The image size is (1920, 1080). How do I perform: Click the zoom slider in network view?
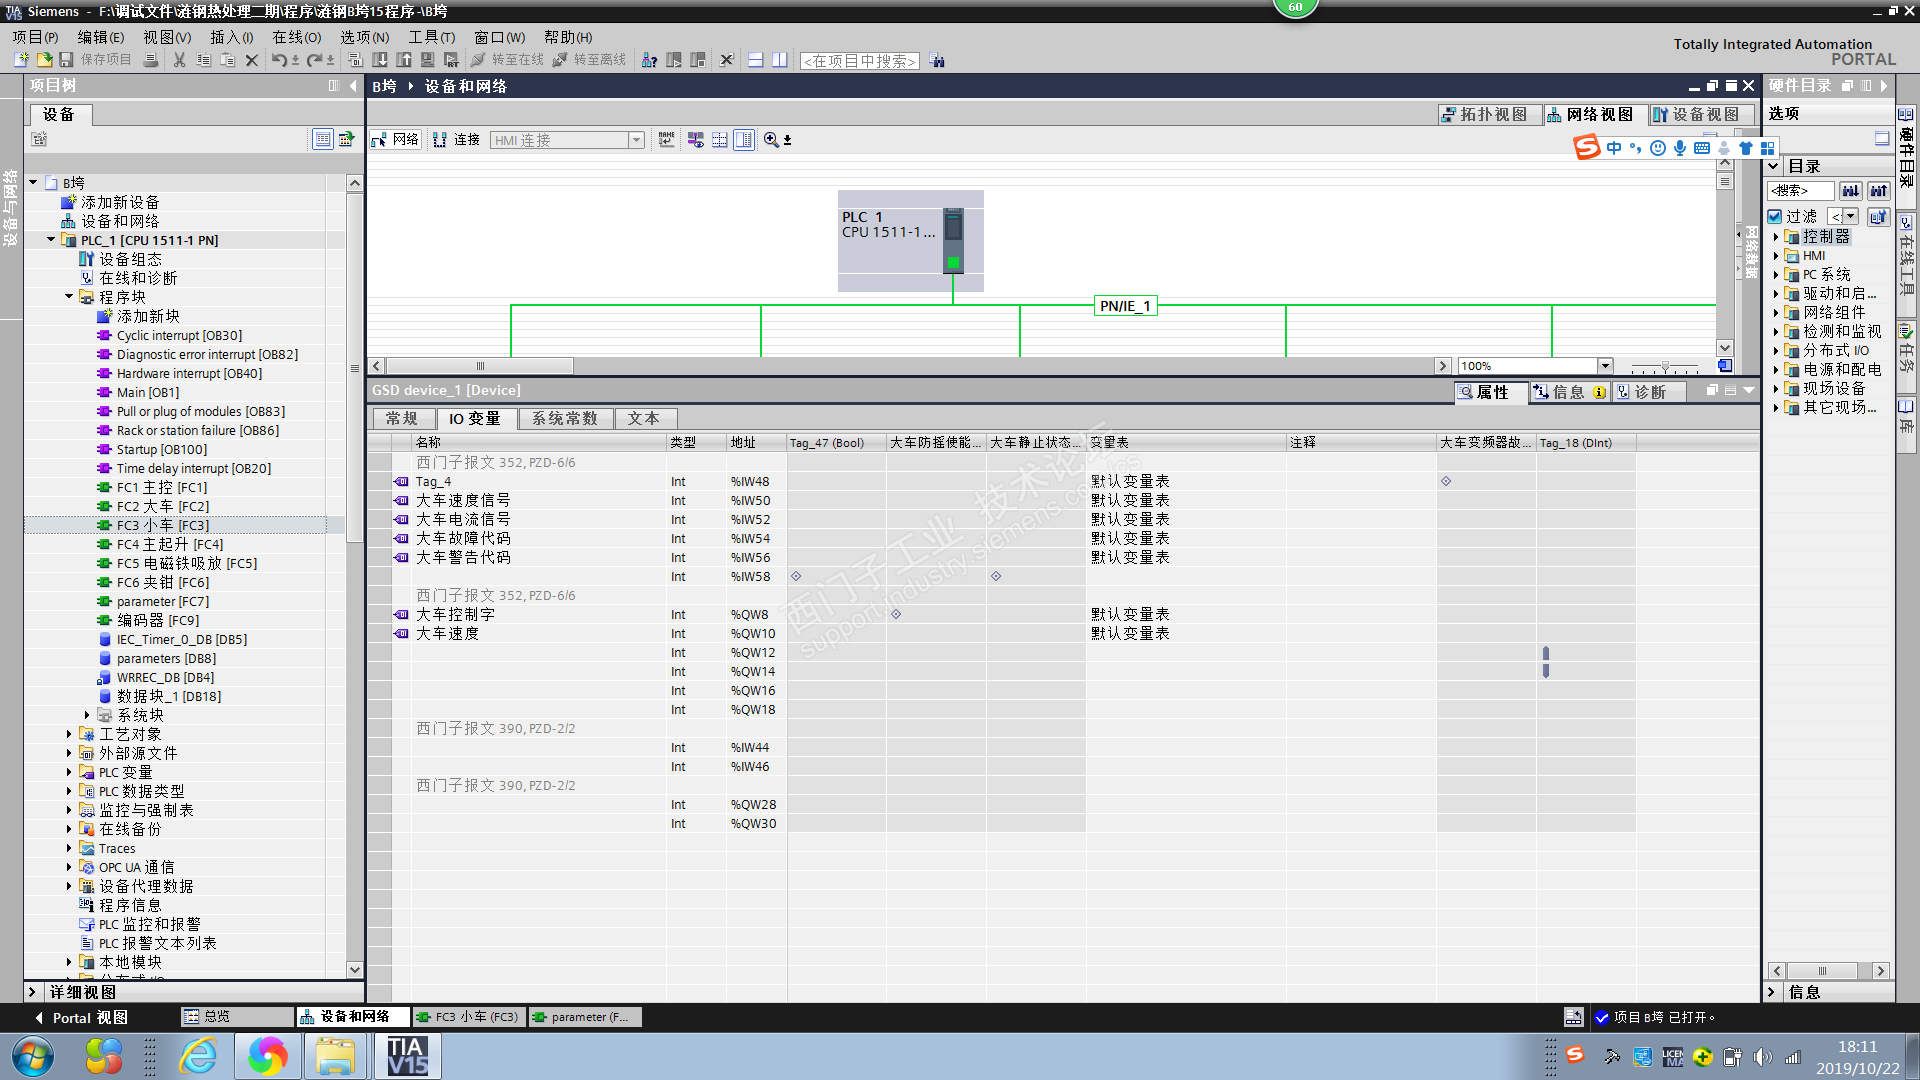(x=1665, y=366)
